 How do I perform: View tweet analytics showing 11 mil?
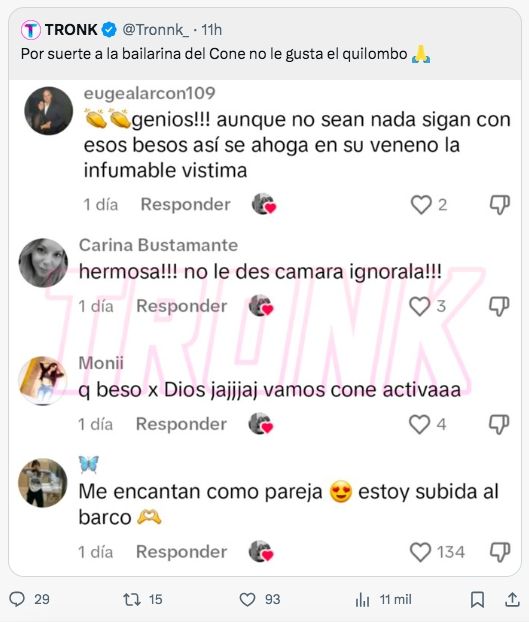point(362,600)
